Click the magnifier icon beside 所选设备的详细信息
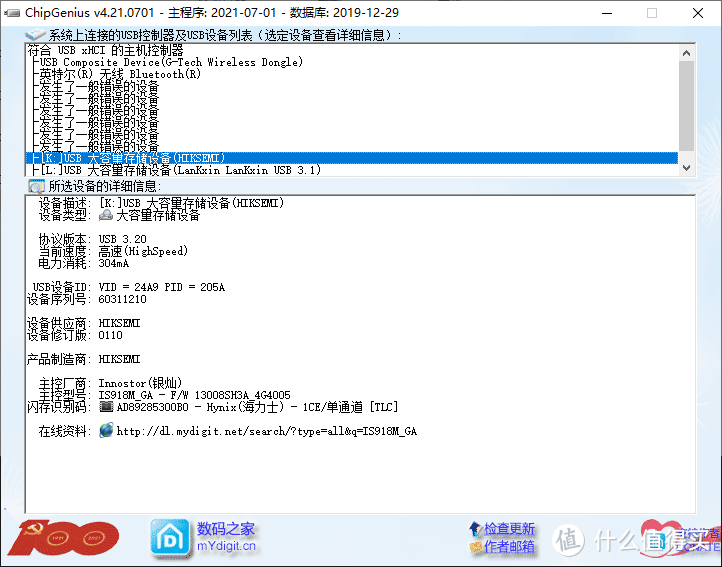Viewport: 722px width, 567px height. point(36,187)
